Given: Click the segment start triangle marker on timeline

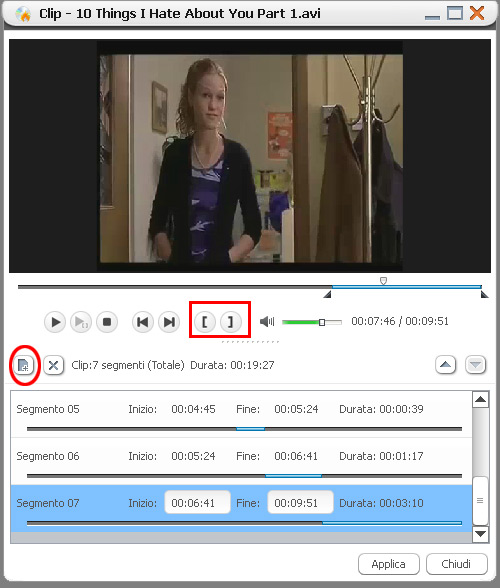Looking at the screenshot, I should pyautogui.click(x=327, y=294).
